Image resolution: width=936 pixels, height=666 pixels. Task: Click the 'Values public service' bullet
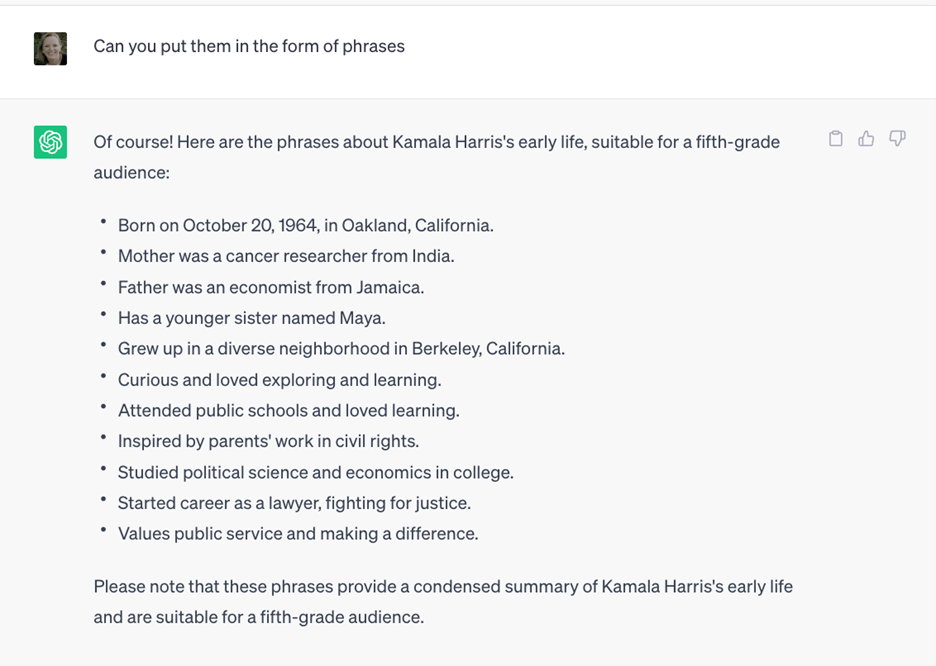(x=298, y=534)
